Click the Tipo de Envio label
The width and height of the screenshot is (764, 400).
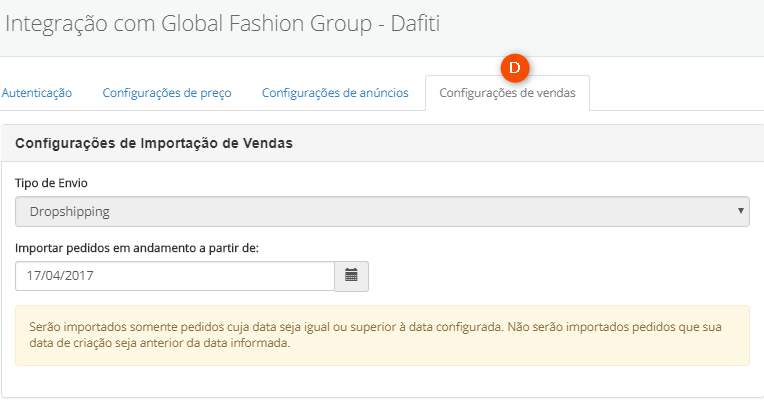pos(51,183)
